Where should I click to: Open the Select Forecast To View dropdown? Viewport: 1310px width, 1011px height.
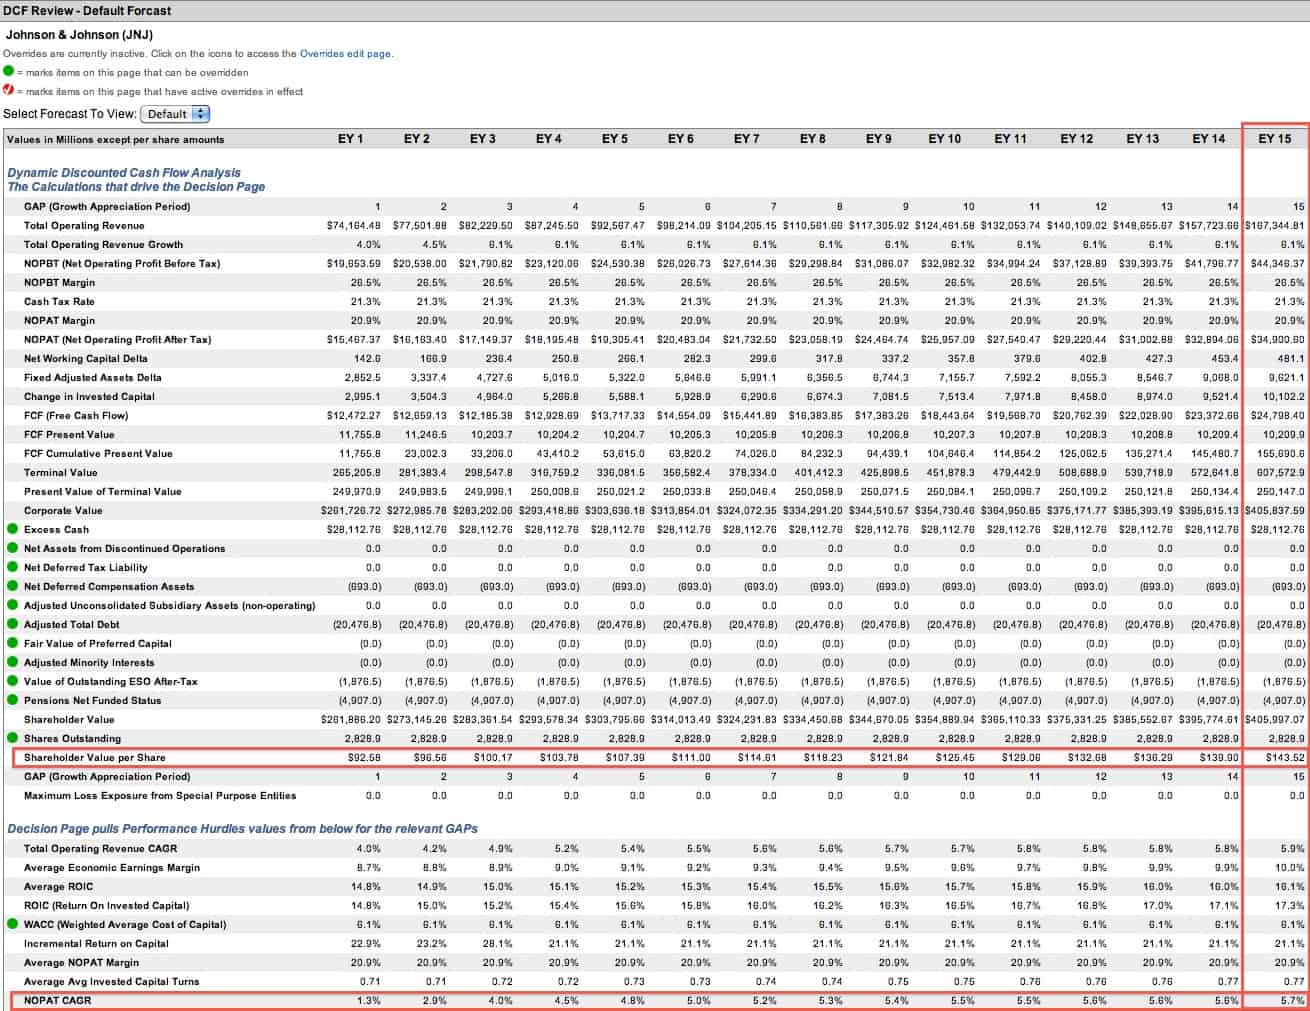pos(175,114)
